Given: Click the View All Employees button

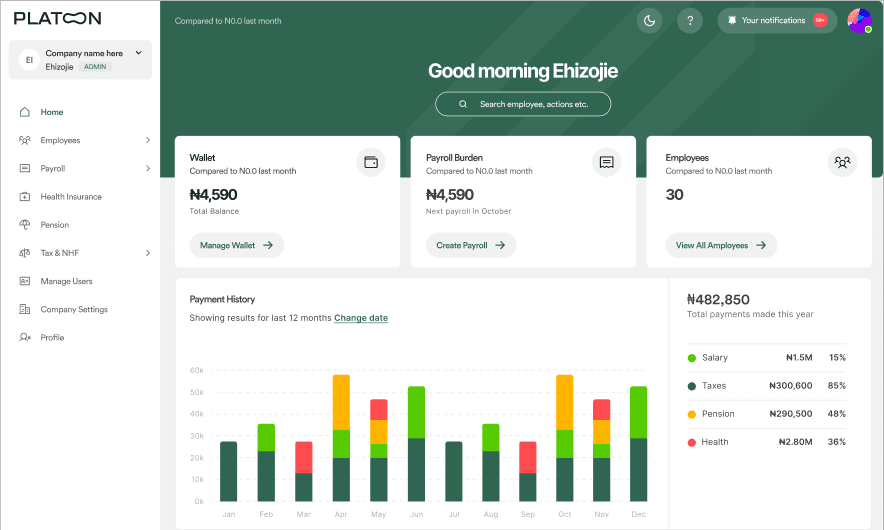Looking at the screenshot, I should pos(721,245).
